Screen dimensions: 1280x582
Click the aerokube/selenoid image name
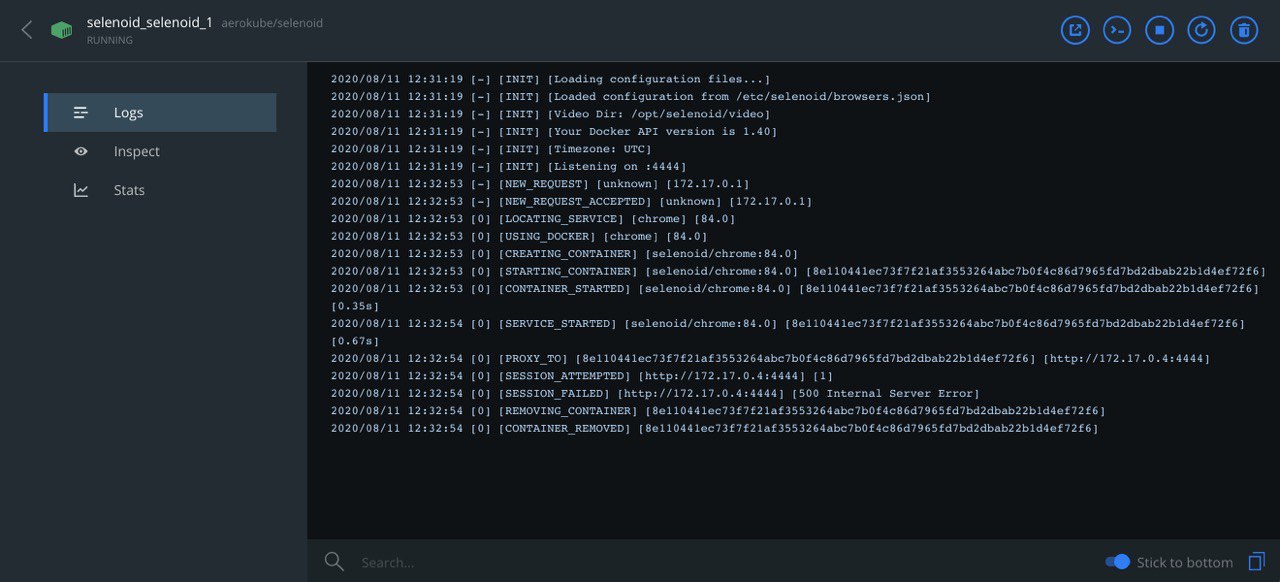tap(272, 23)
